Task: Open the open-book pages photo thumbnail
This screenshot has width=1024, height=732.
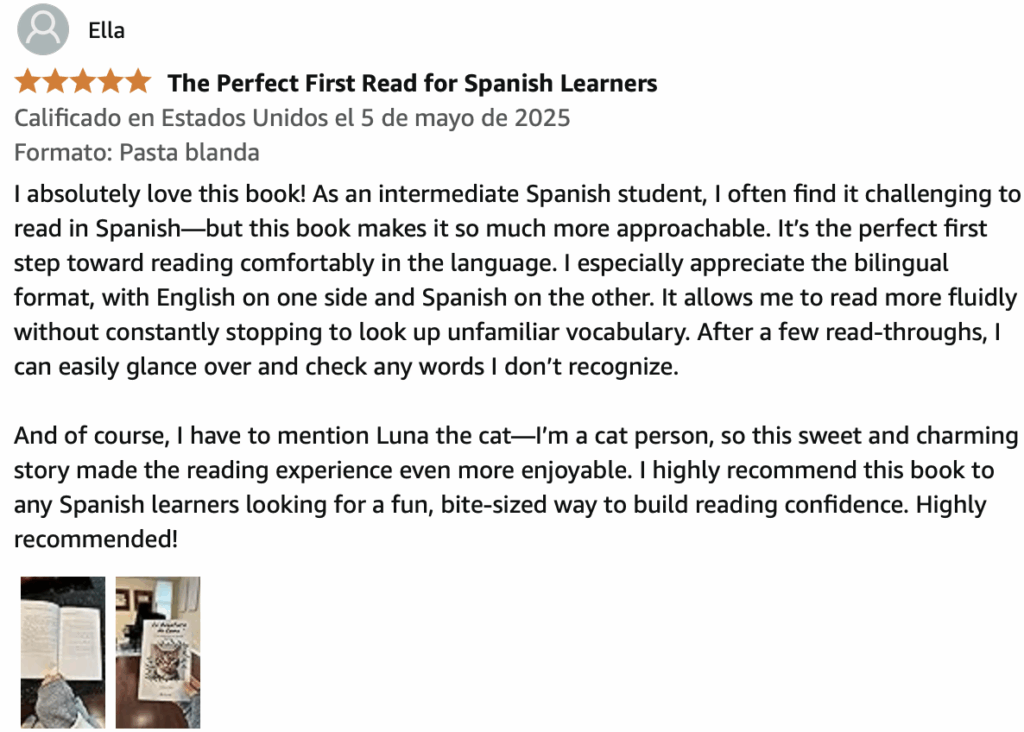Action: click(62, 652)
